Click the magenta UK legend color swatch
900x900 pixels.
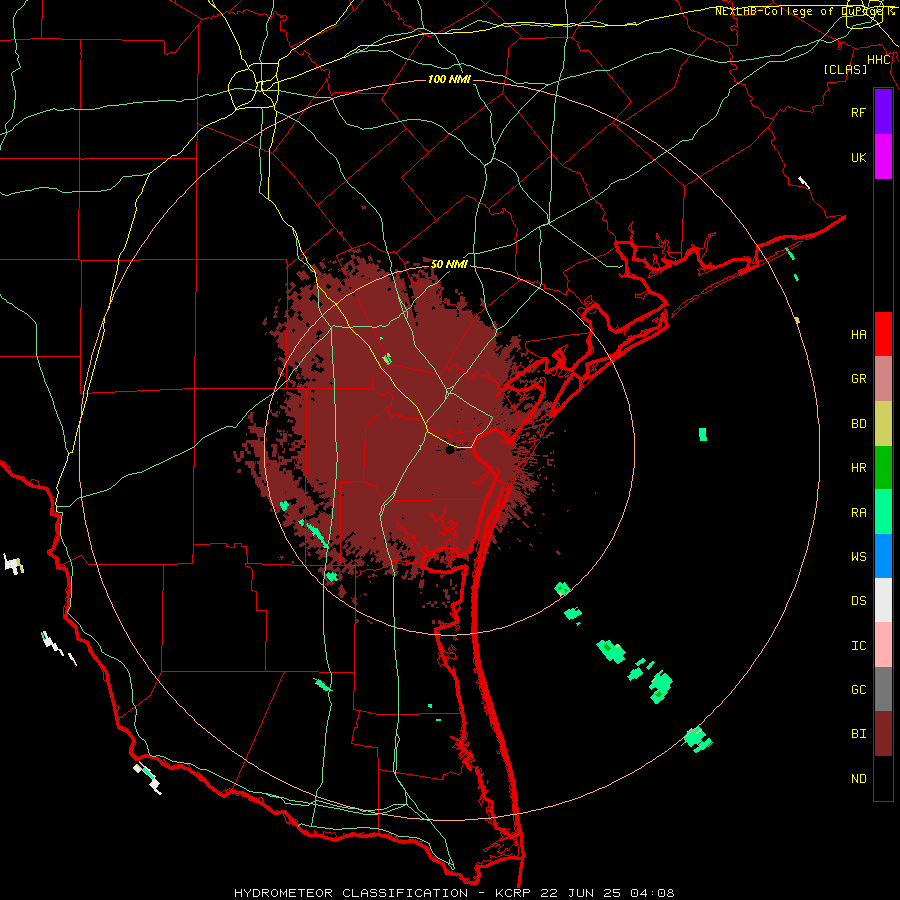(883, 157)
